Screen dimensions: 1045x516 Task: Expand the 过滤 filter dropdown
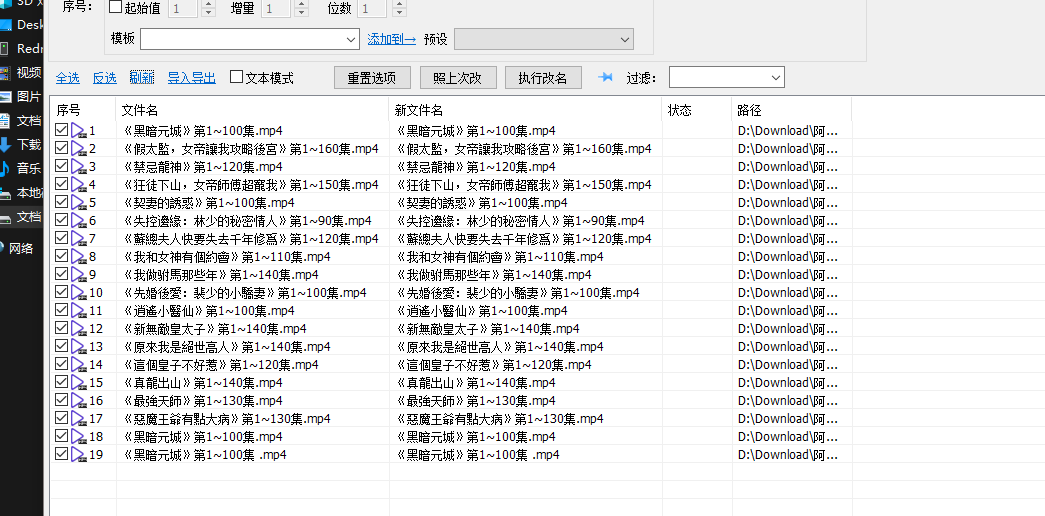(776, 78)
